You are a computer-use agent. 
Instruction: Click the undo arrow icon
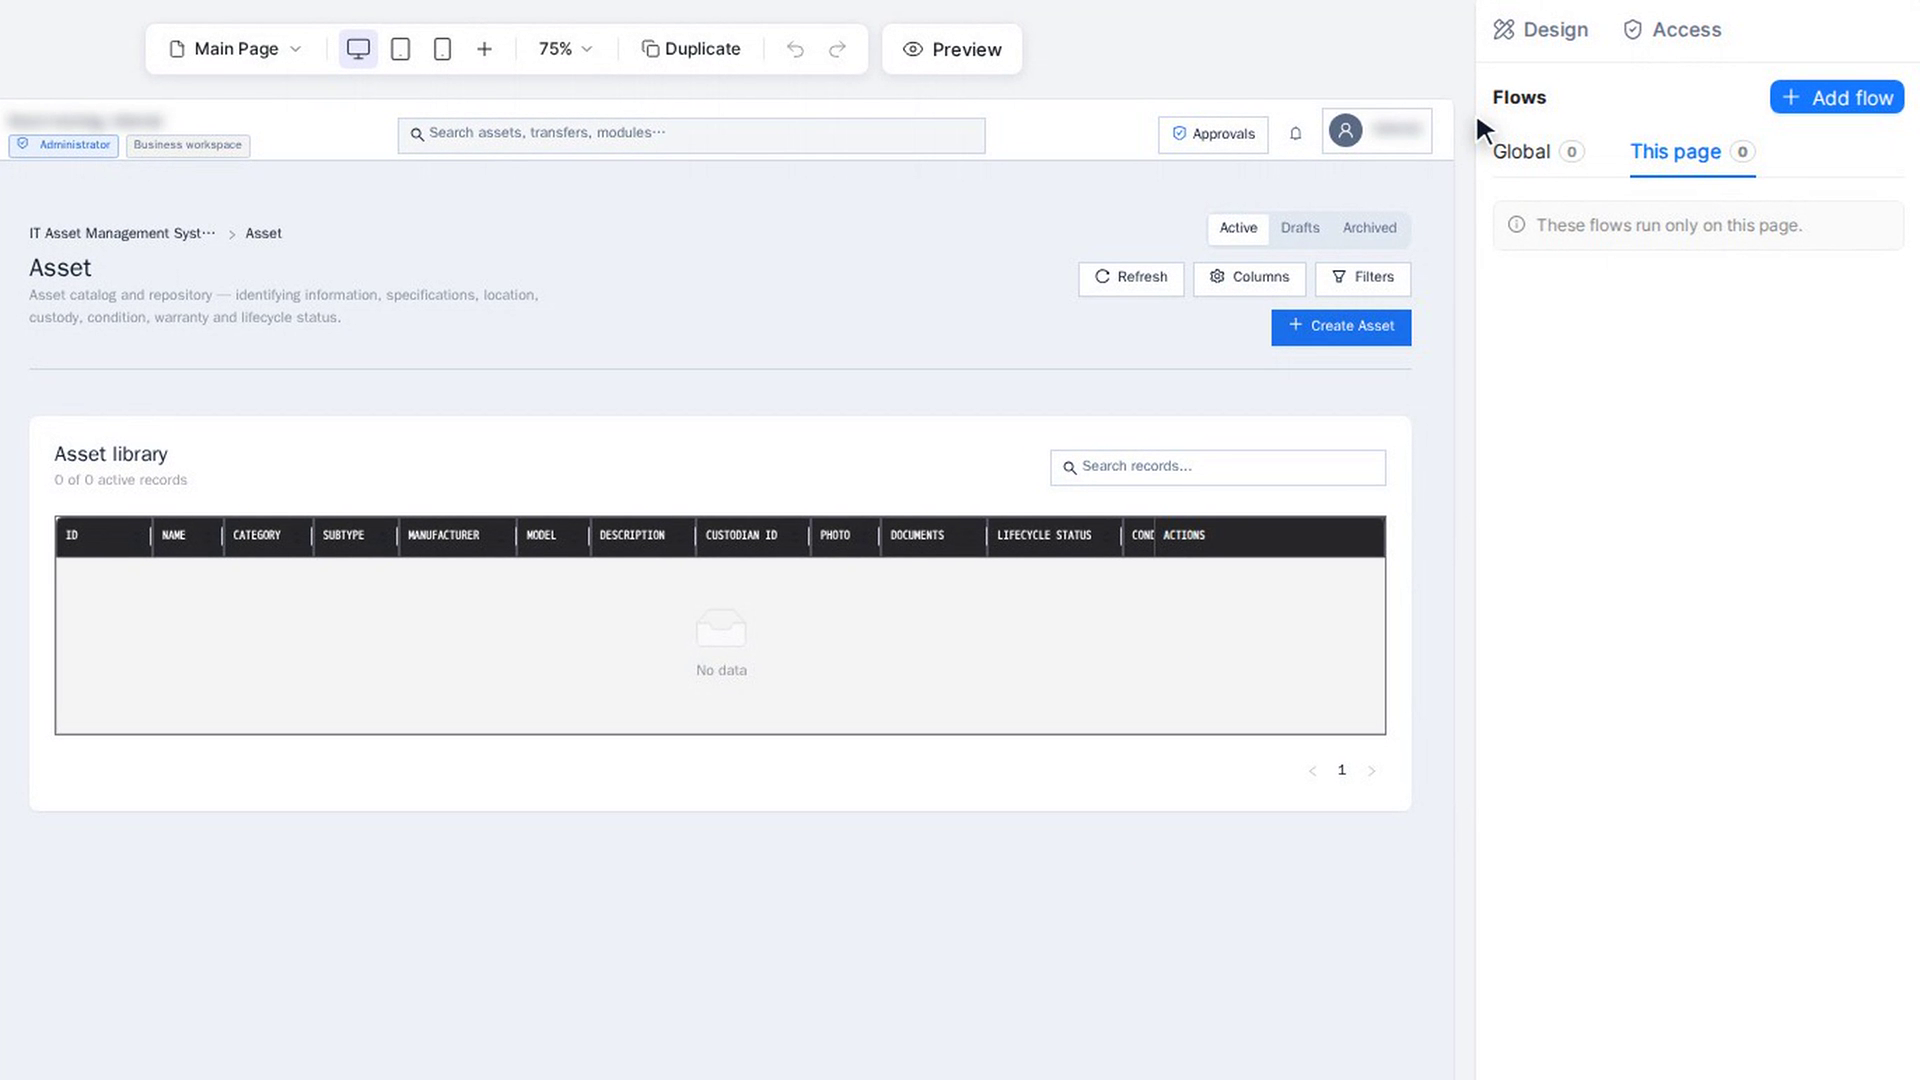coord(795,49)
